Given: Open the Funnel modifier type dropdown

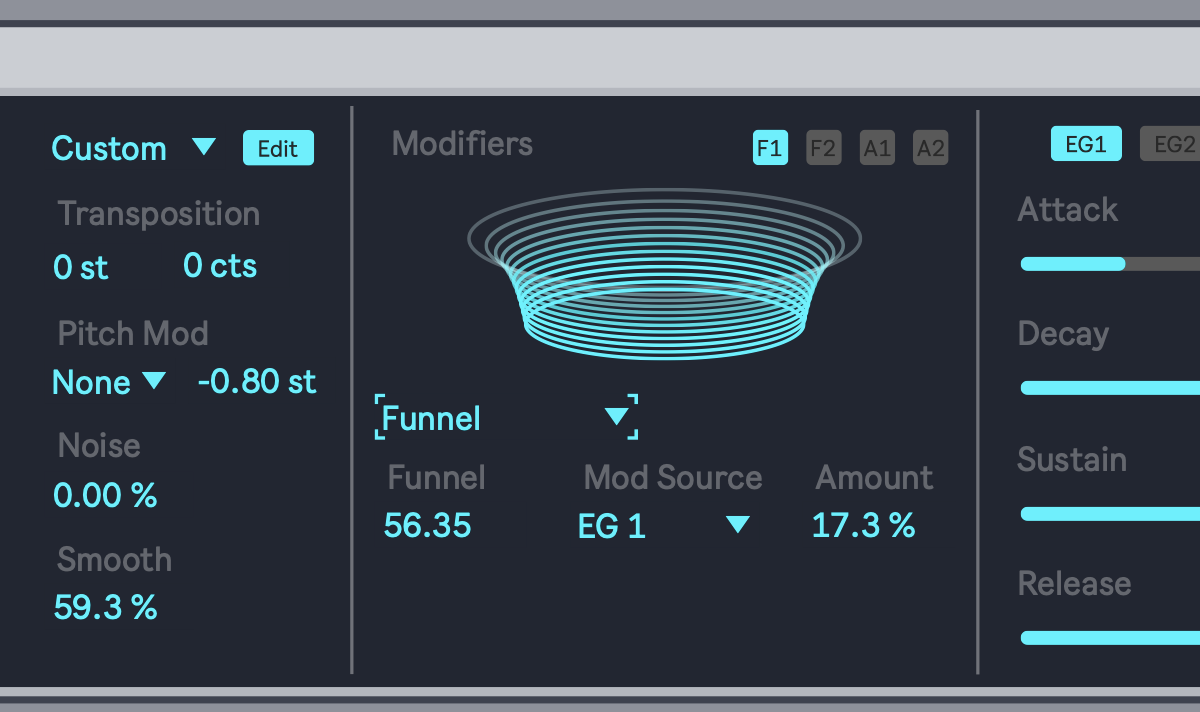Looking at the screenshot, I should tap(617, 417).
